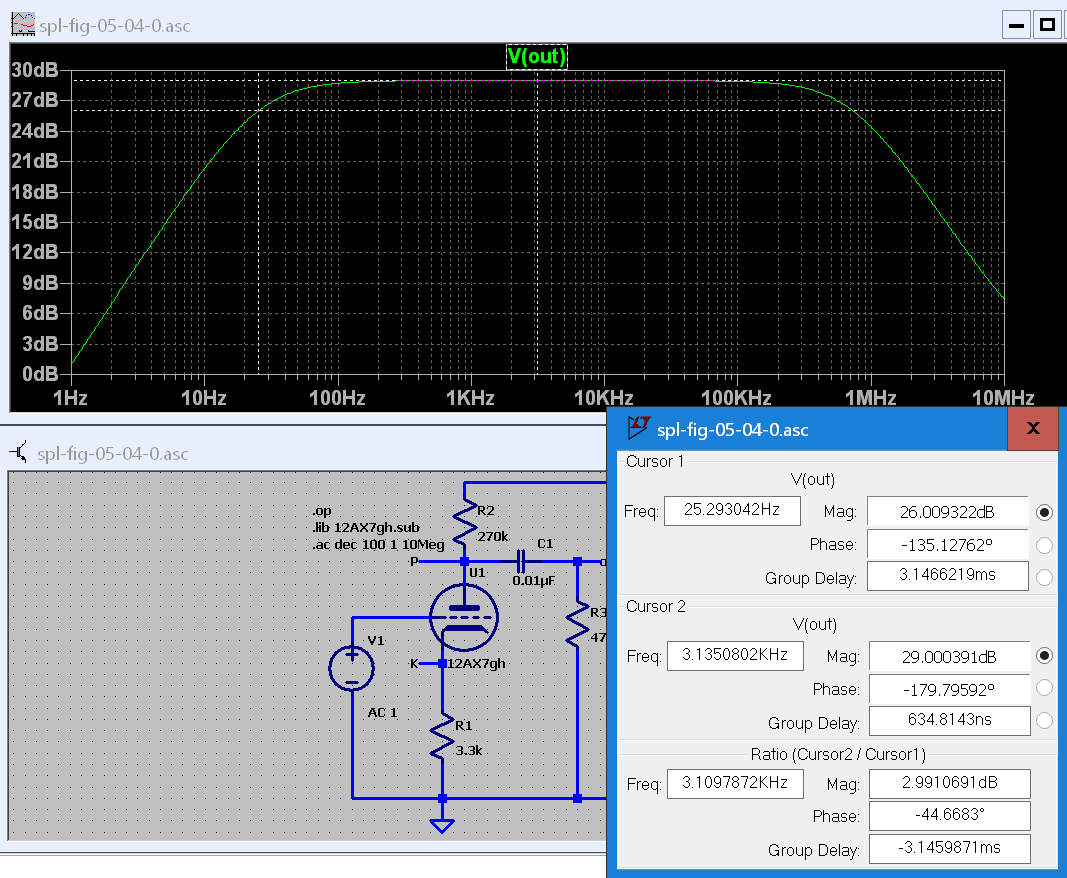This screenshot has width=1067, height=878.
Task: Select the C1 capacitor symbol
Action: point(520,561)
